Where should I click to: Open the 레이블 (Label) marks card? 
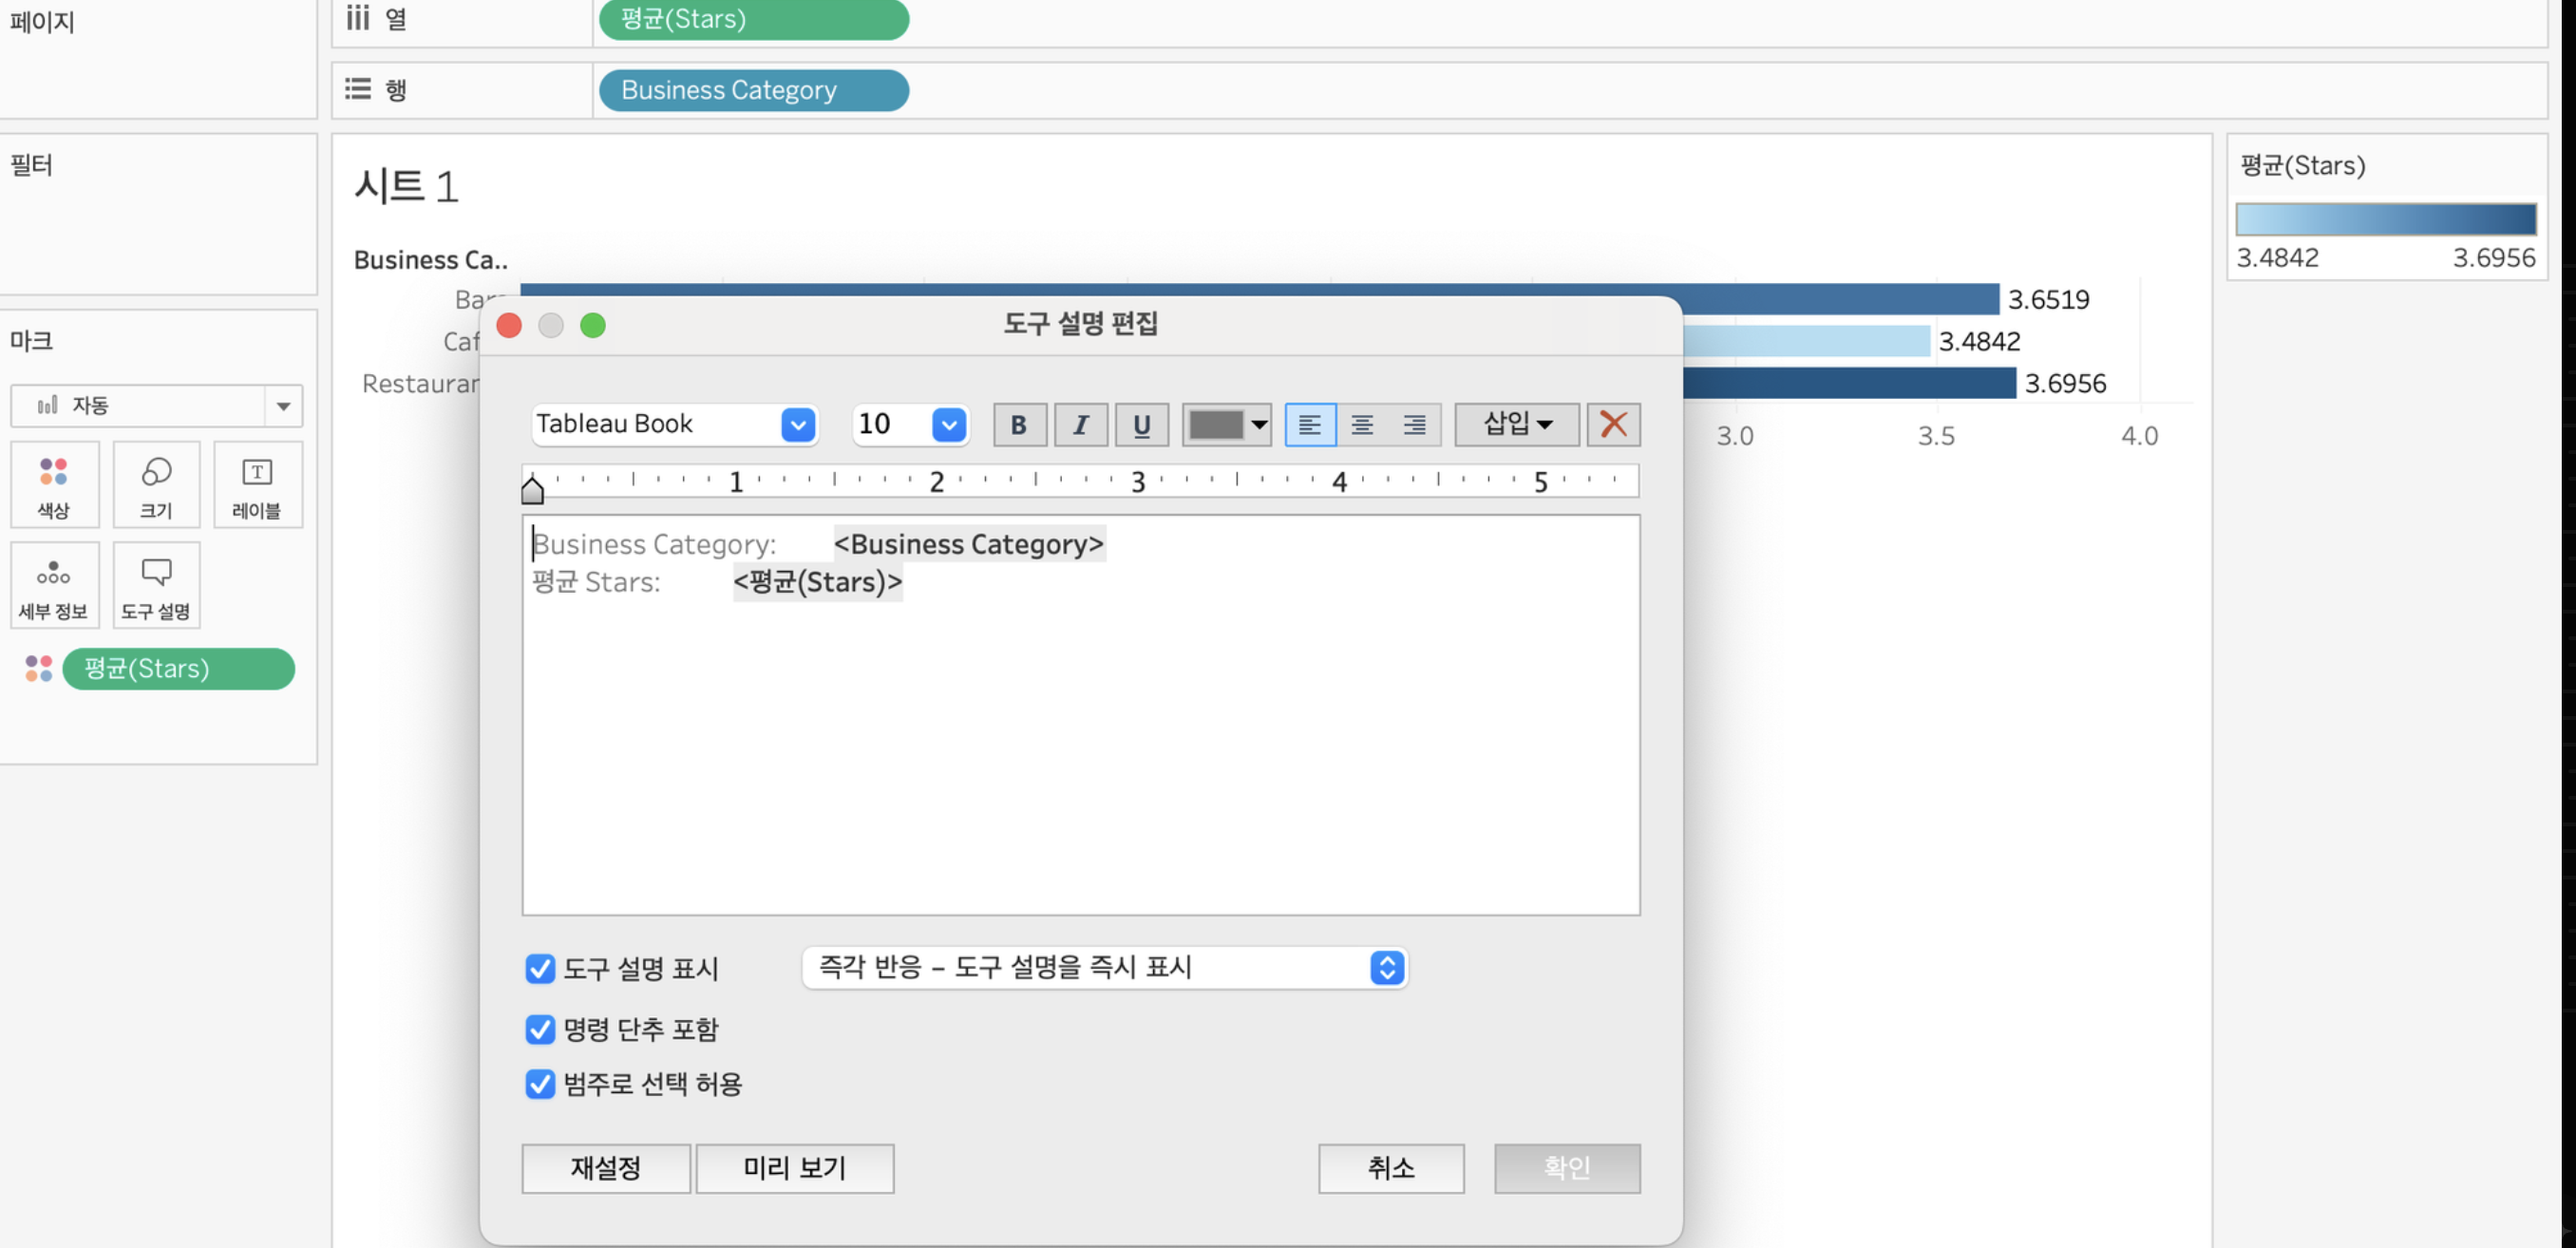pos(257,485)
